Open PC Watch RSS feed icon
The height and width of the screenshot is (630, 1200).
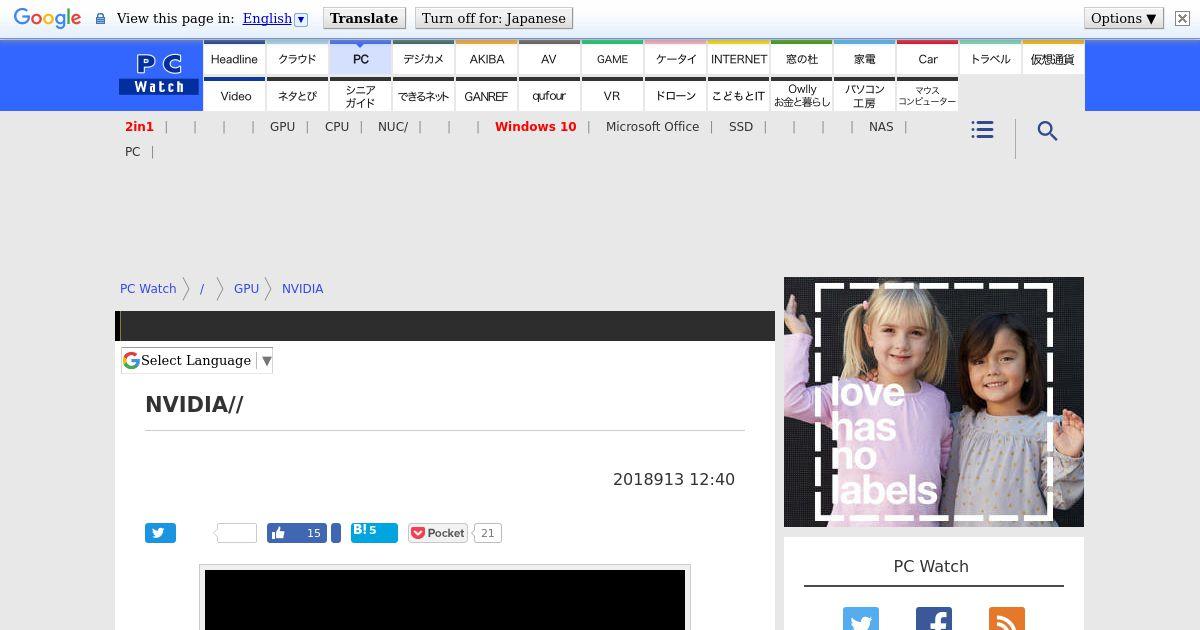pyautogui.click(x=1006, y=620)
